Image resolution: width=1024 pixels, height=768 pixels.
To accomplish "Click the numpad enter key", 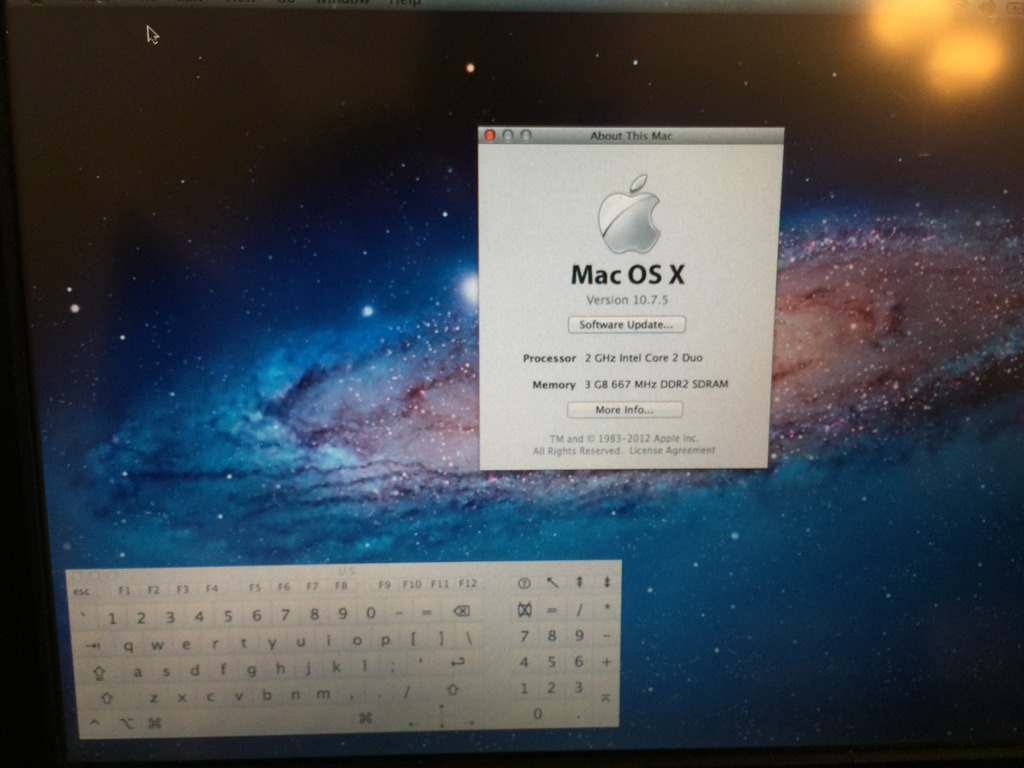I will [x=605, y=699].
